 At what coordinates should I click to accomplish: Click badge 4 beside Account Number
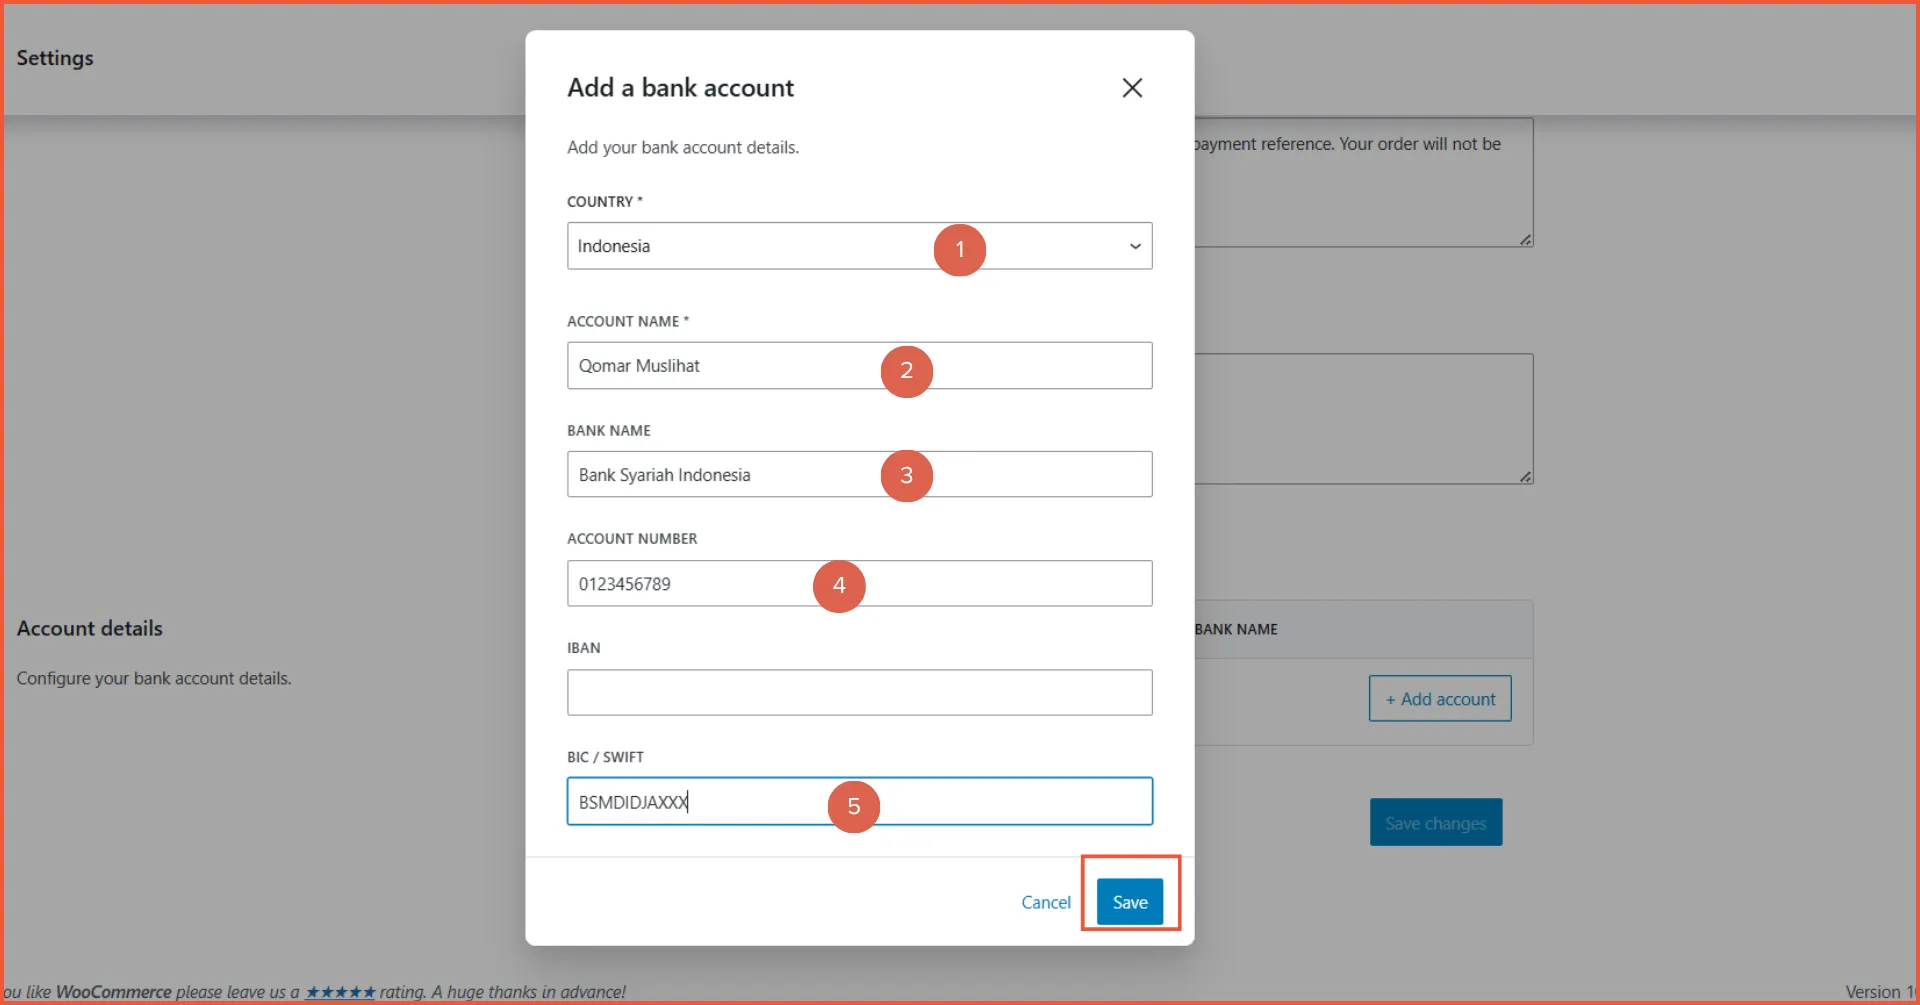coord(839,586)
